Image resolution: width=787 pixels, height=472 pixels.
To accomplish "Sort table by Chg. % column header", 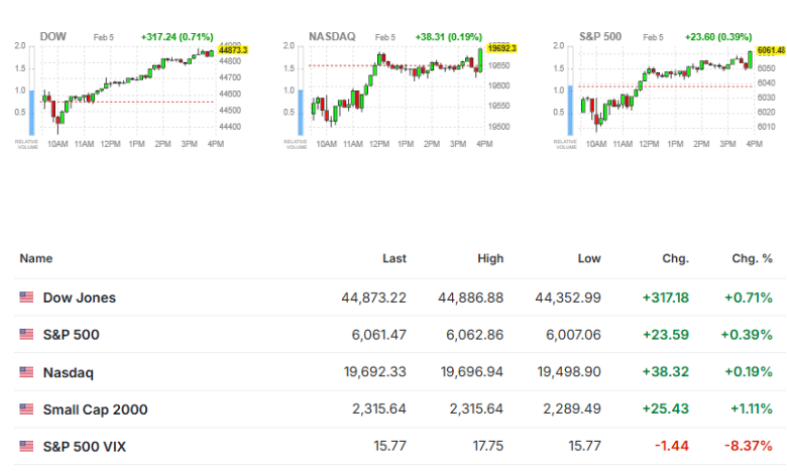I will coord(752,259).
